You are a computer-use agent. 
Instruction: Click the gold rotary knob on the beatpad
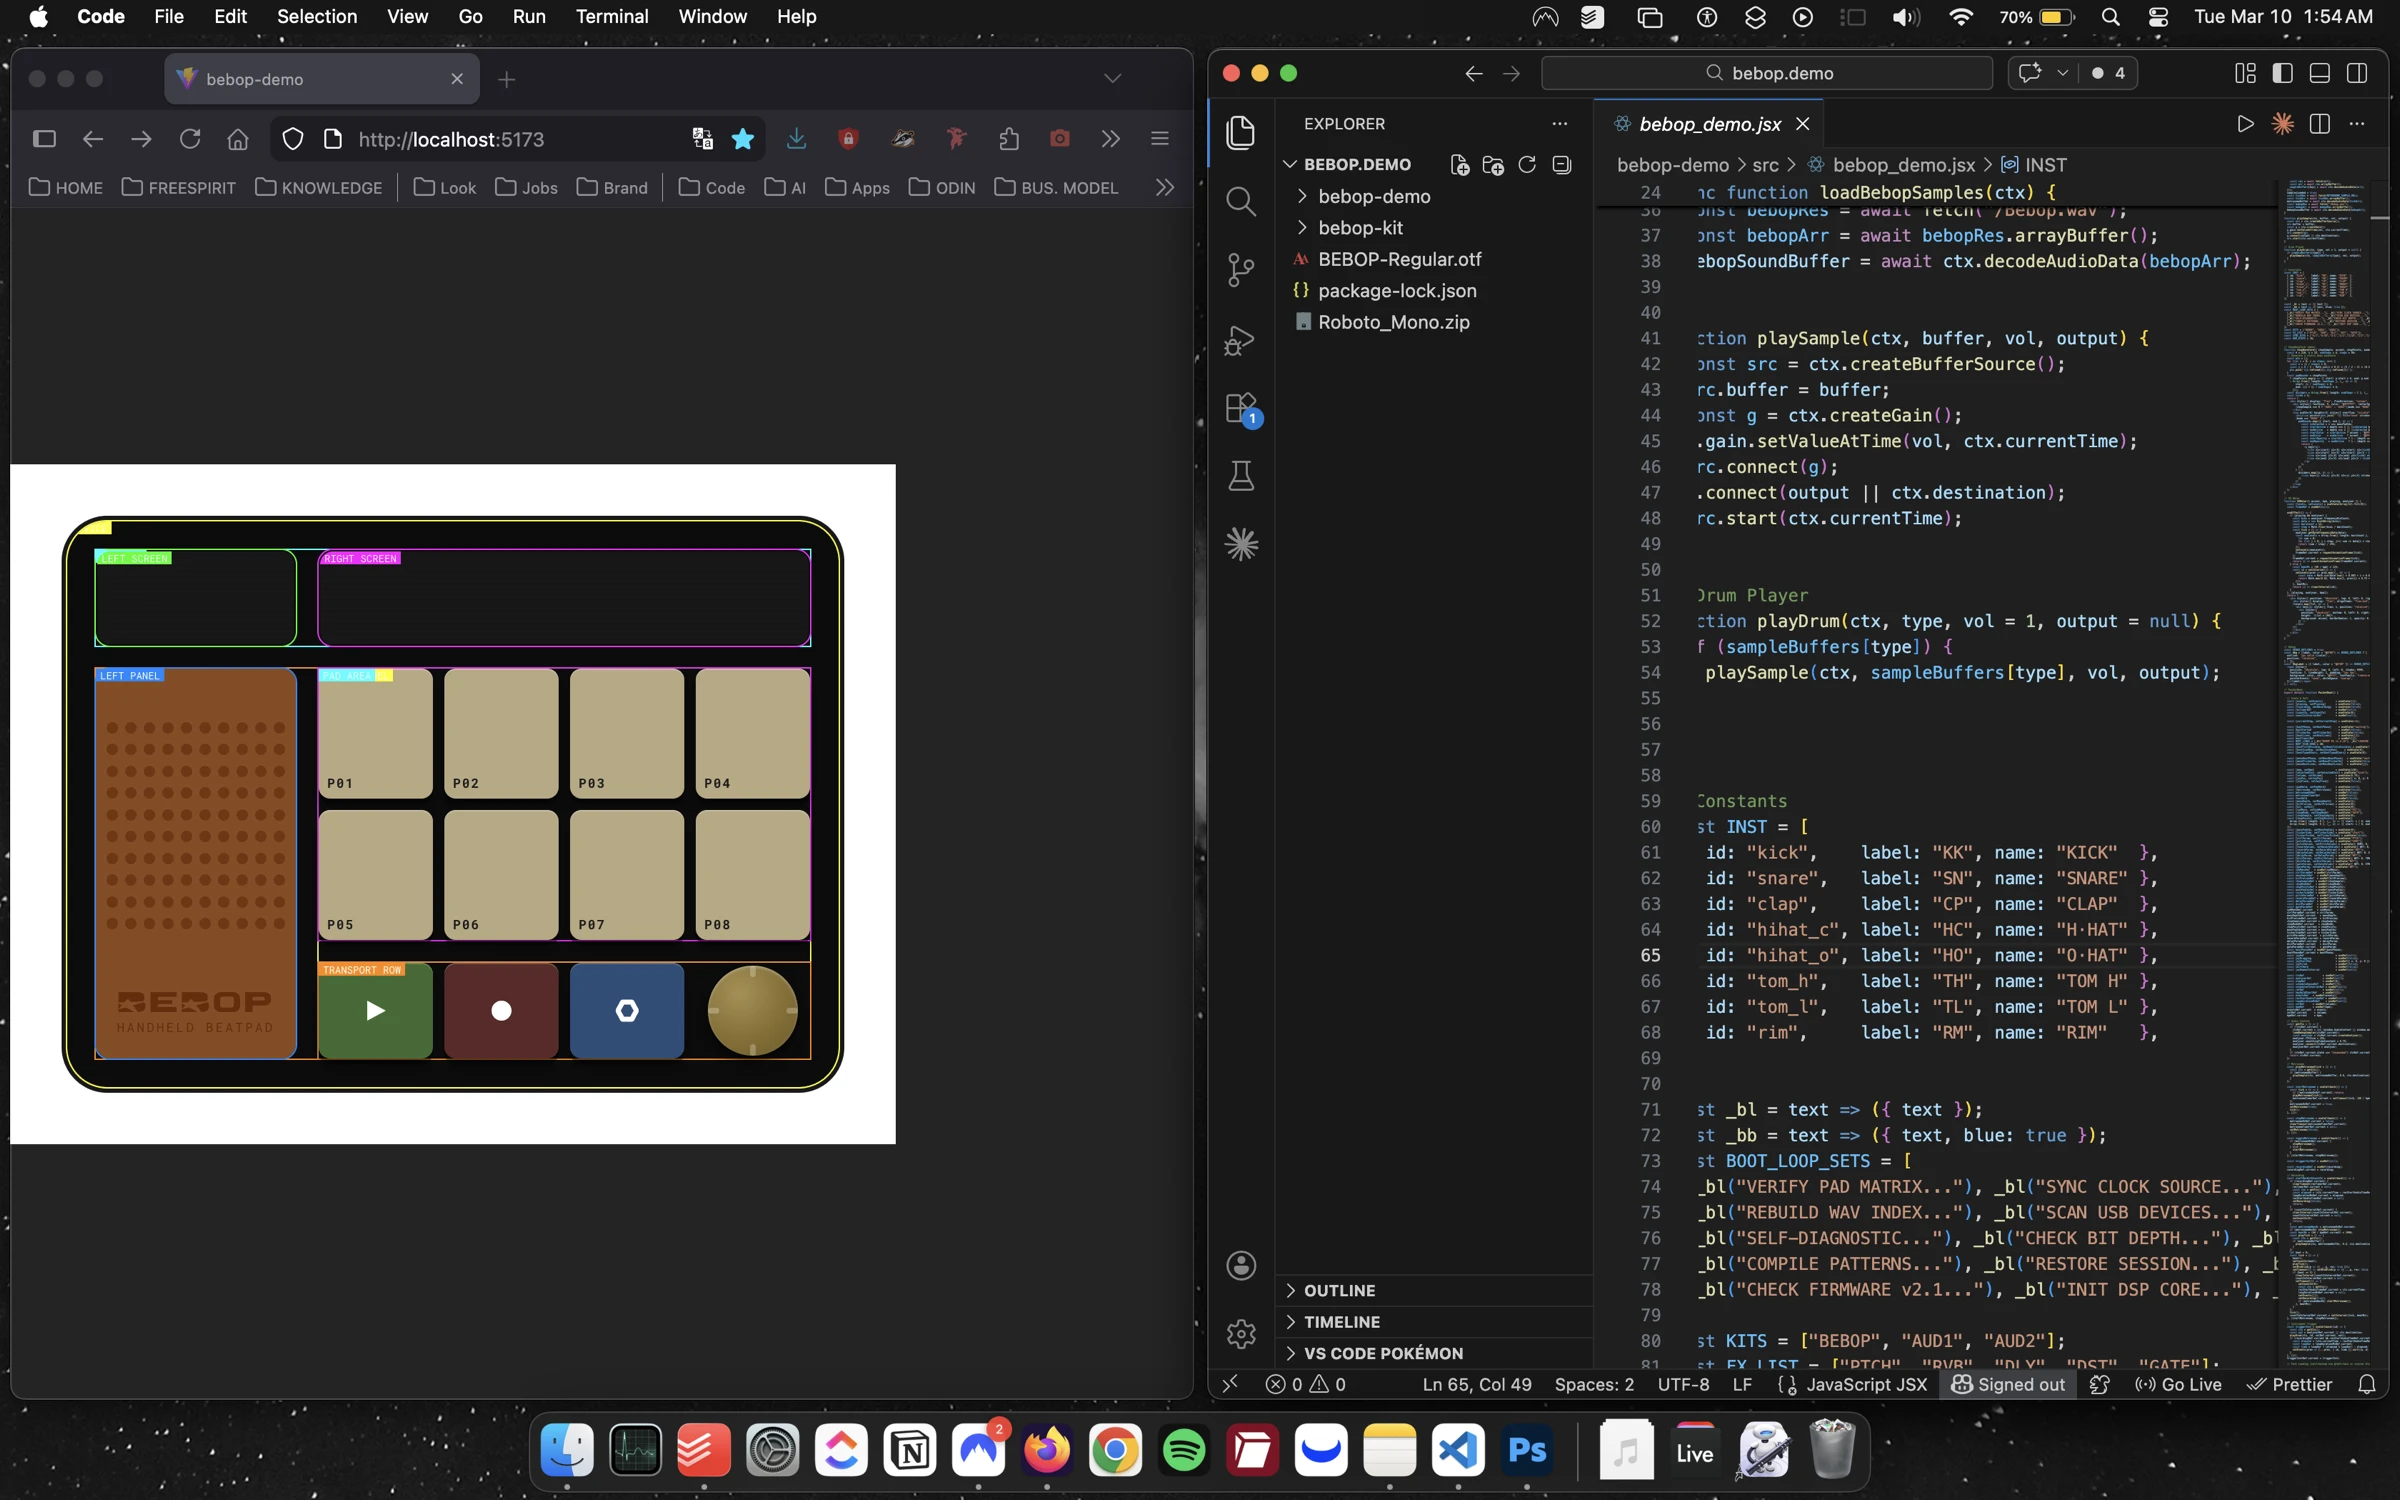click(752, 1010)
